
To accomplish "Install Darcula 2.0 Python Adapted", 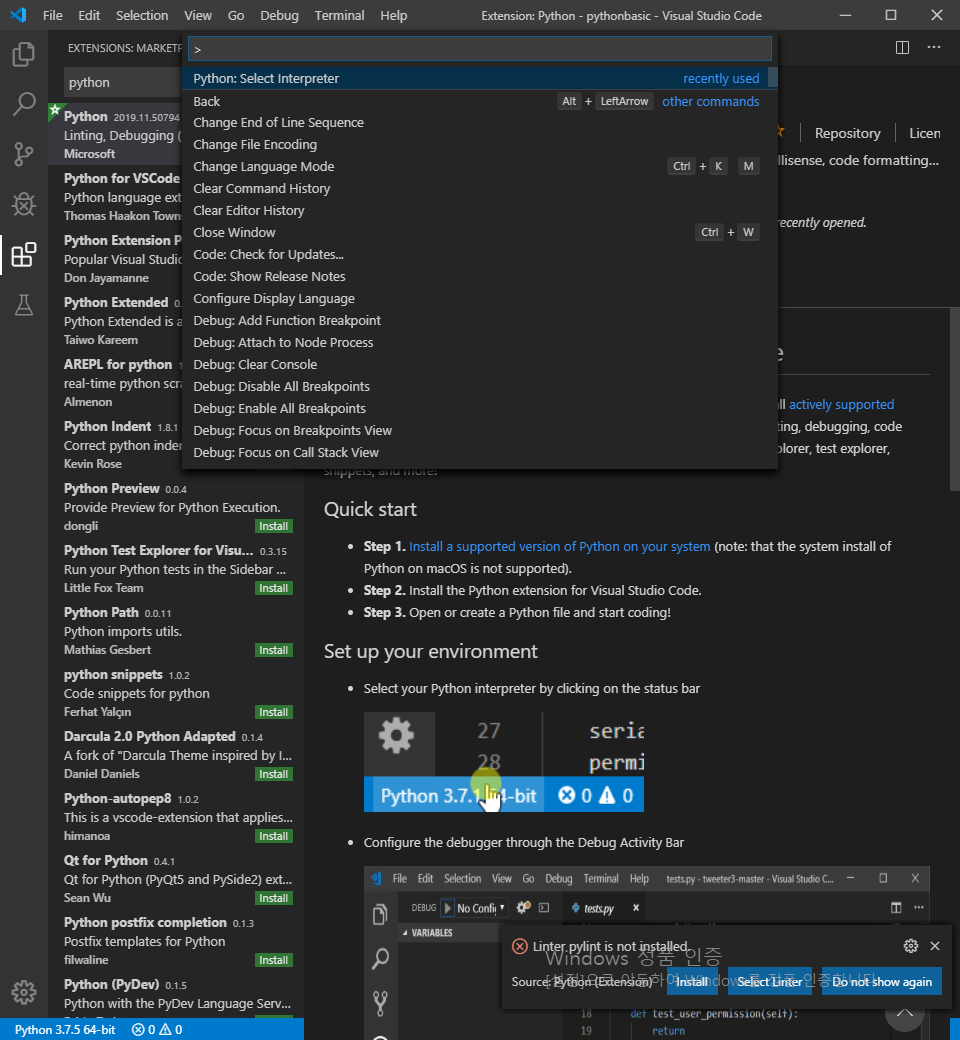I will (x=273, y=774).
